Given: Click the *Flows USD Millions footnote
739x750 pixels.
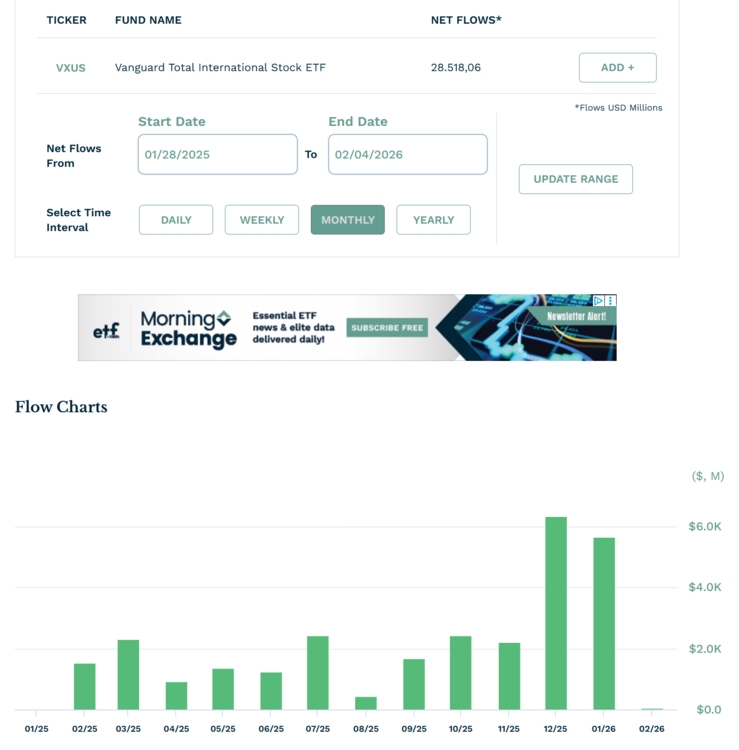Looking at the screenshot, I should pos(618,108).
